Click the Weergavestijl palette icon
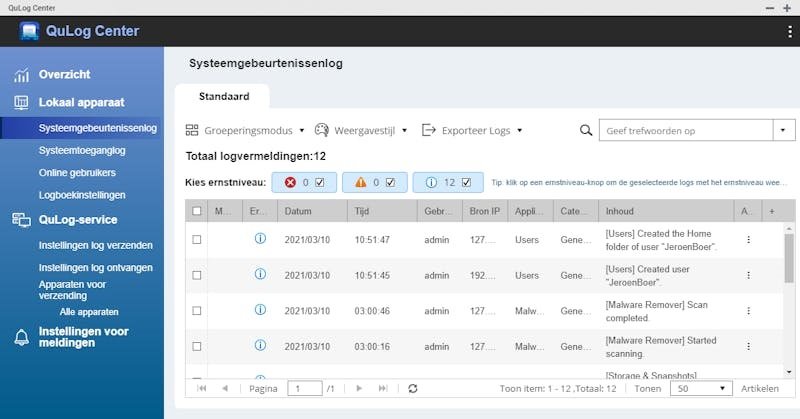Viewport: 800px width, 419px height. pyautogui.click(x=321, y=130)
